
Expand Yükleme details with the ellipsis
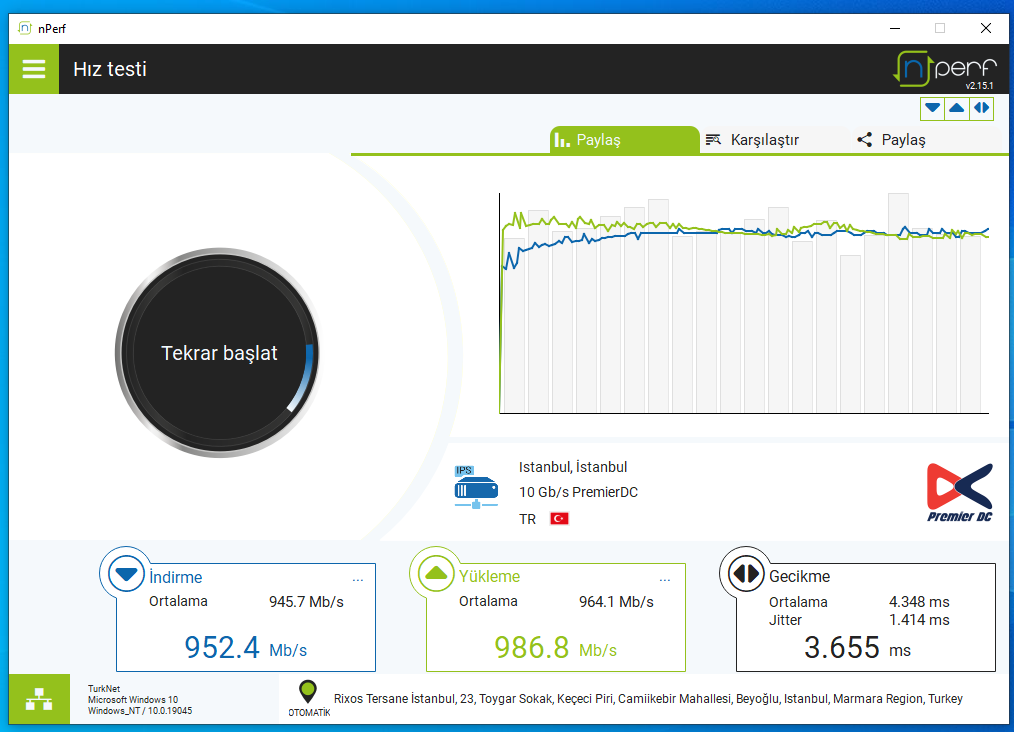point(665,580)
